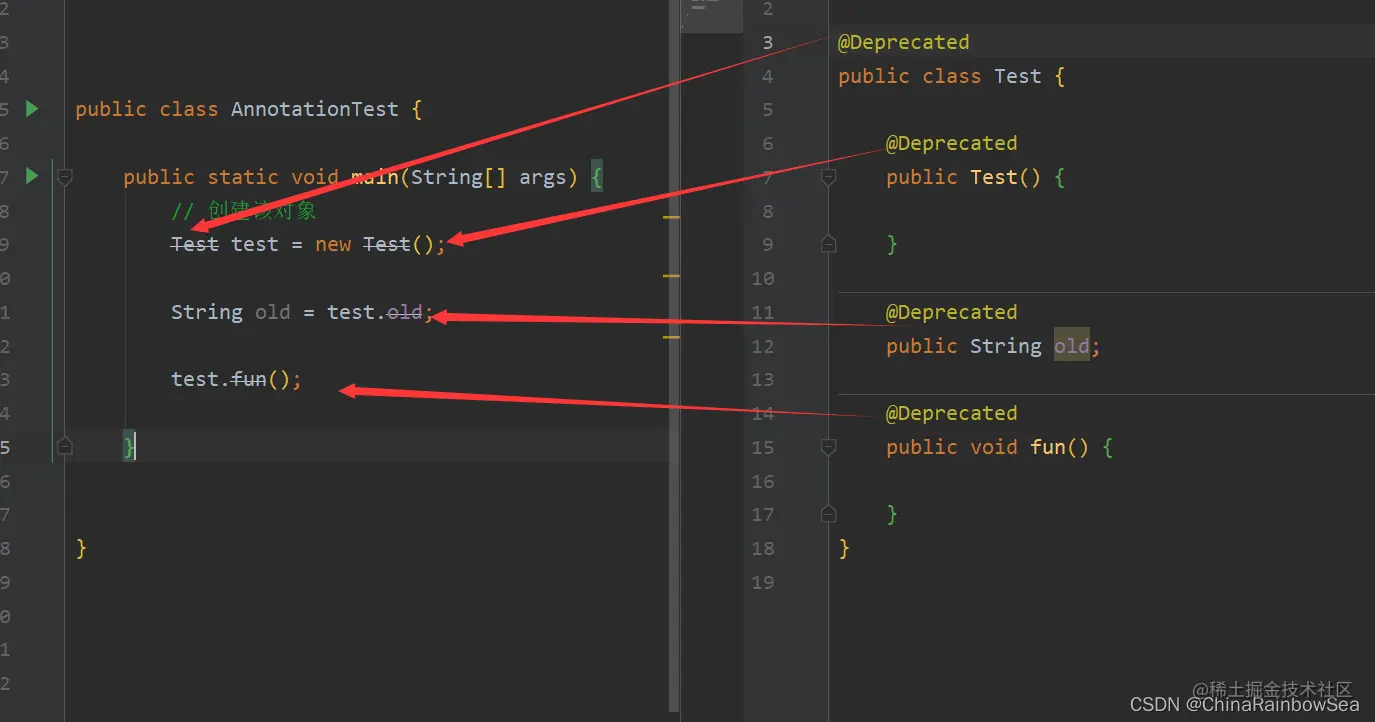Click fold end marker at main's closing brace

point(65,446)
